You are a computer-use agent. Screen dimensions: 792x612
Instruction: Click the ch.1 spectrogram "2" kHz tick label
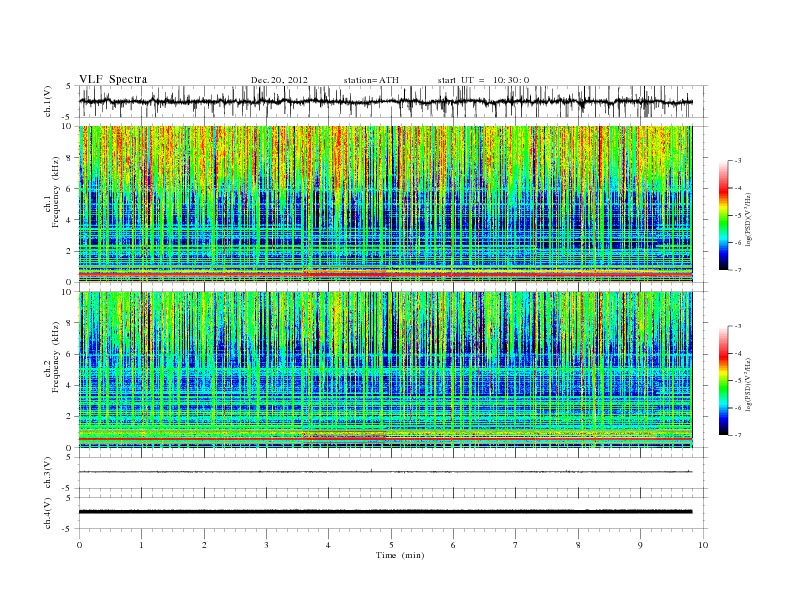click(69, 251)
